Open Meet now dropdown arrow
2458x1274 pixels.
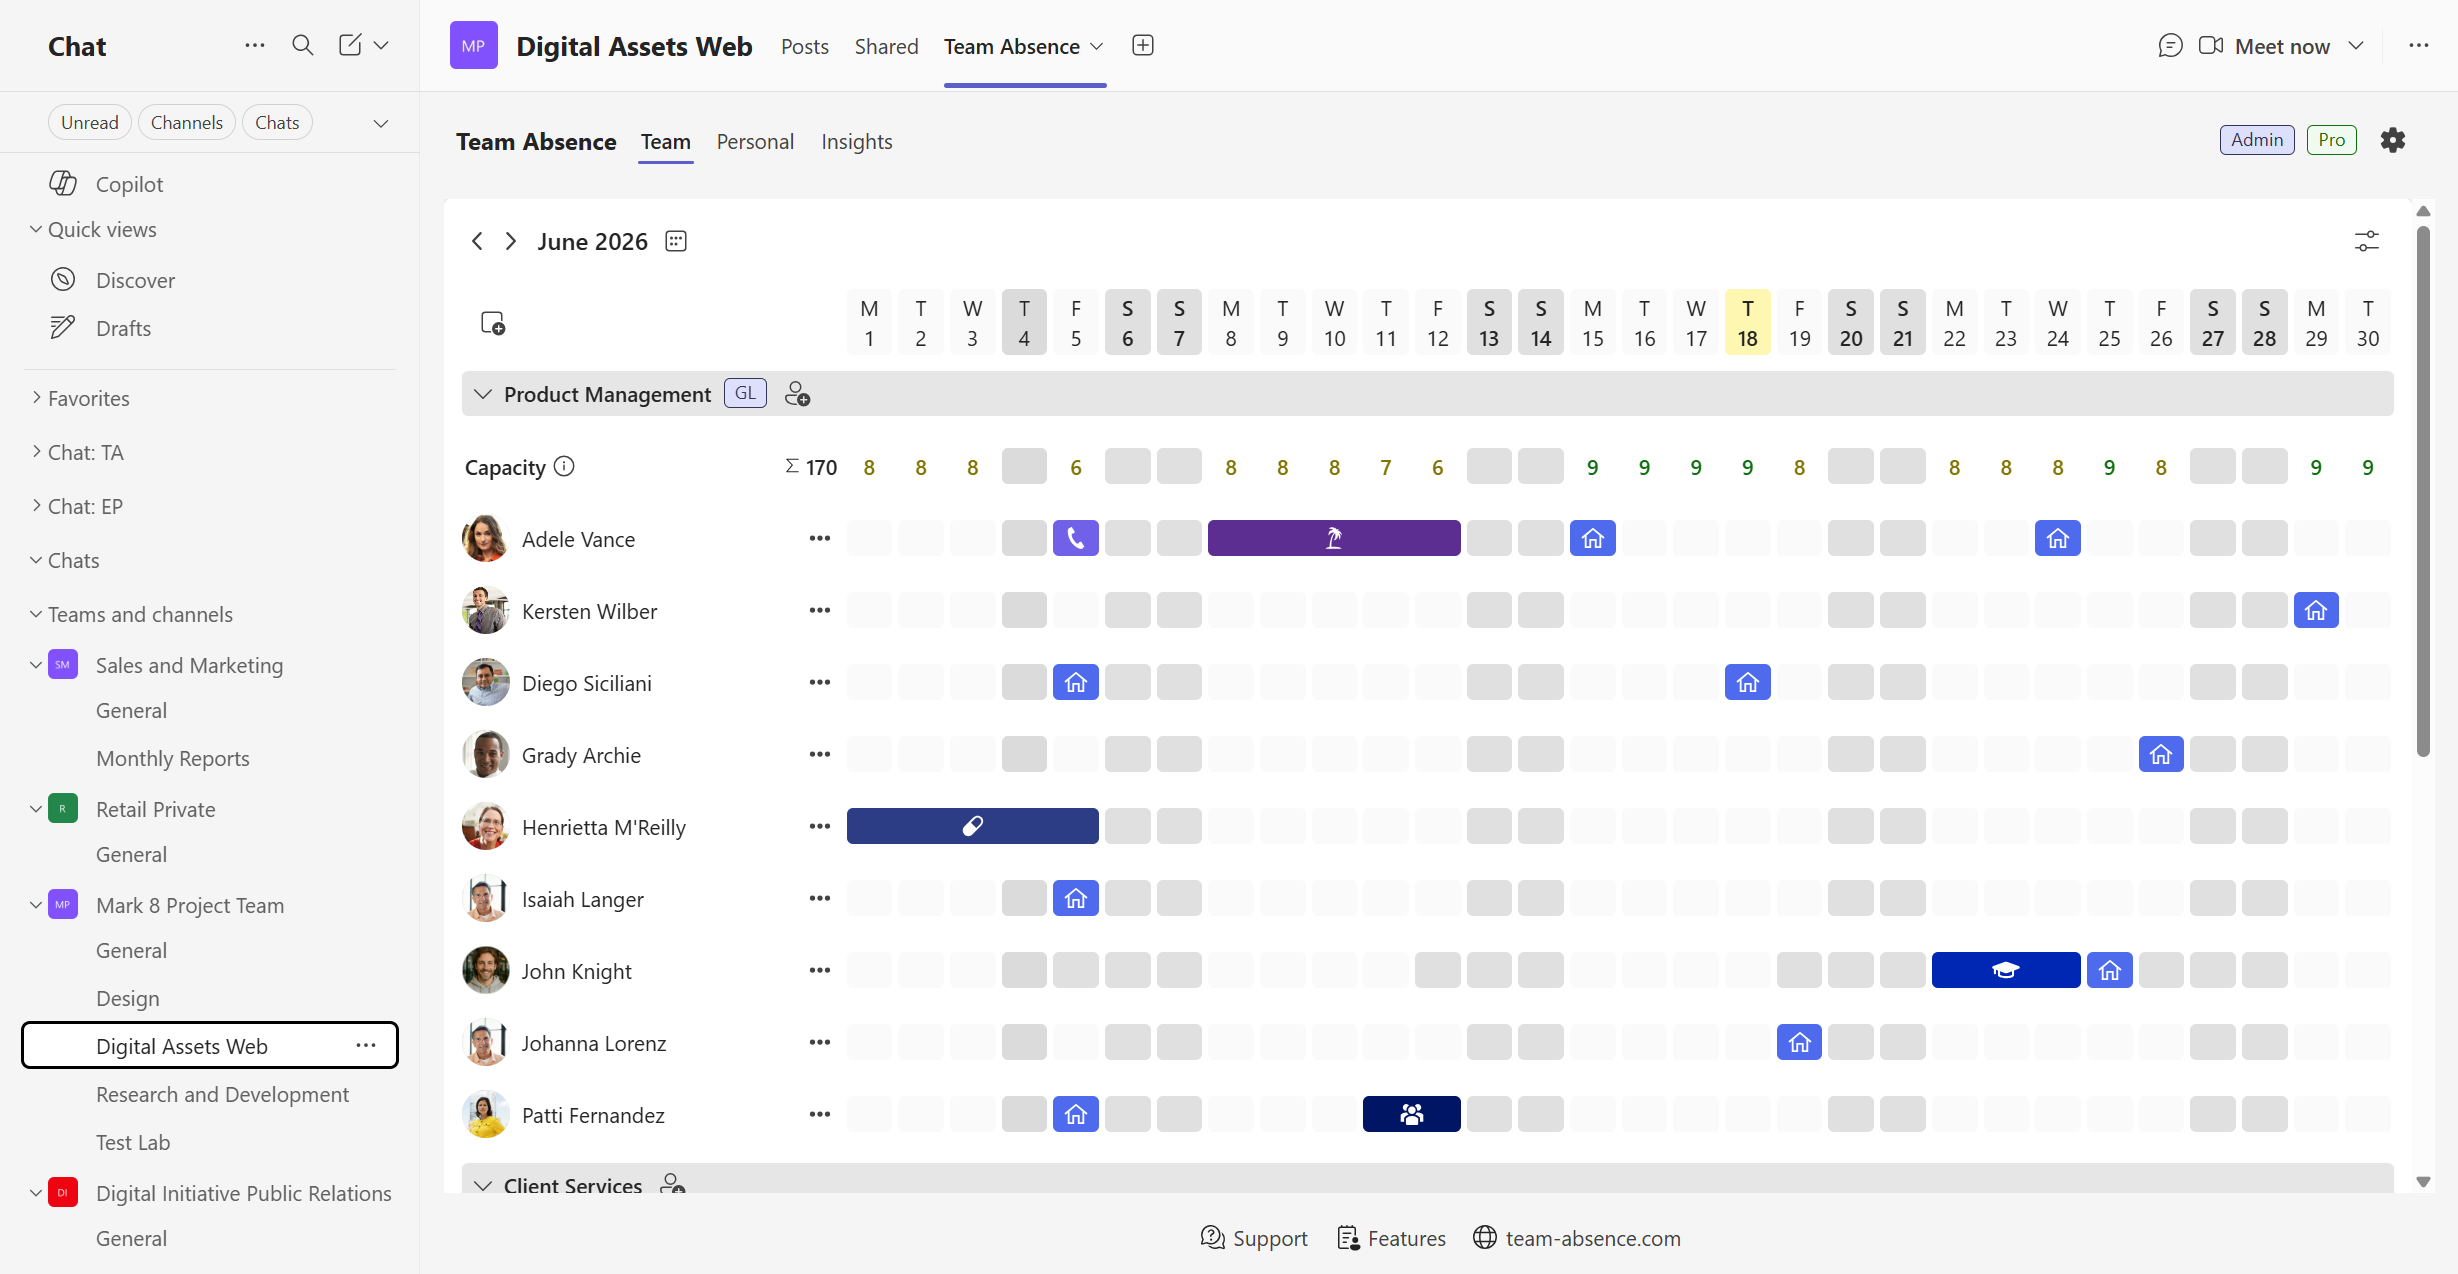(x=2357, y=46)
